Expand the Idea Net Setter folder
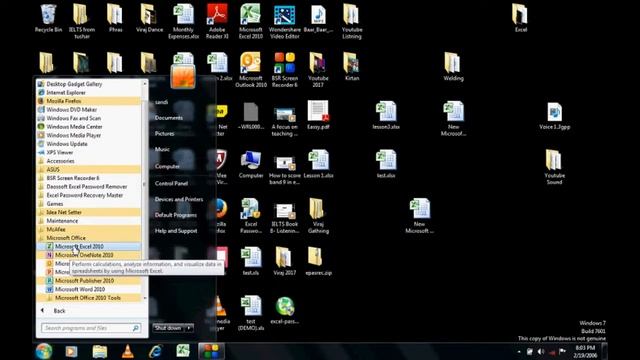 [89, 212]
